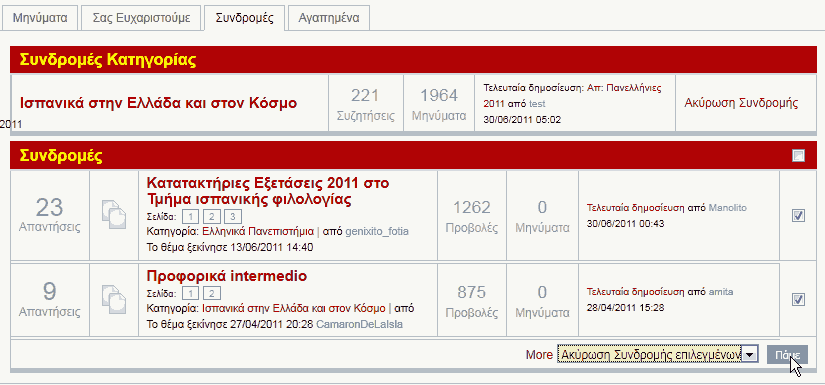Screen dimensions: 825x385
Task: Open the Προφορικά intermedio topic
Action: tap(227, 276)
